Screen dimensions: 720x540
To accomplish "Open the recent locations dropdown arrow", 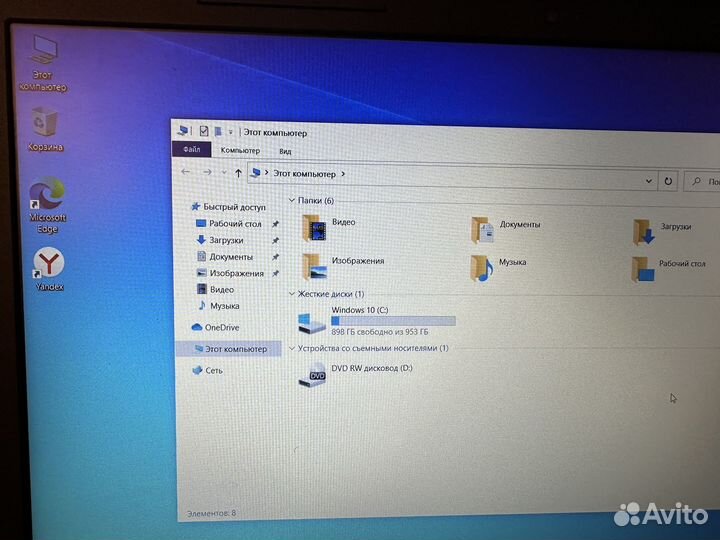I will tap(224, 173).
